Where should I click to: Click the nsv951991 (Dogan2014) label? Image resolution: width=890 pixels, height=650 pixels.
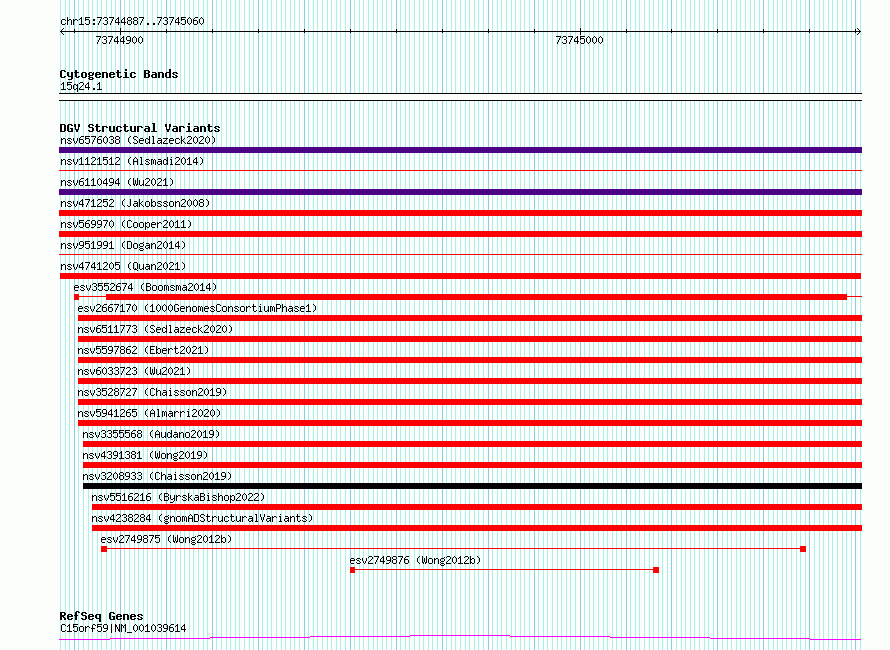tap(123, 245)
